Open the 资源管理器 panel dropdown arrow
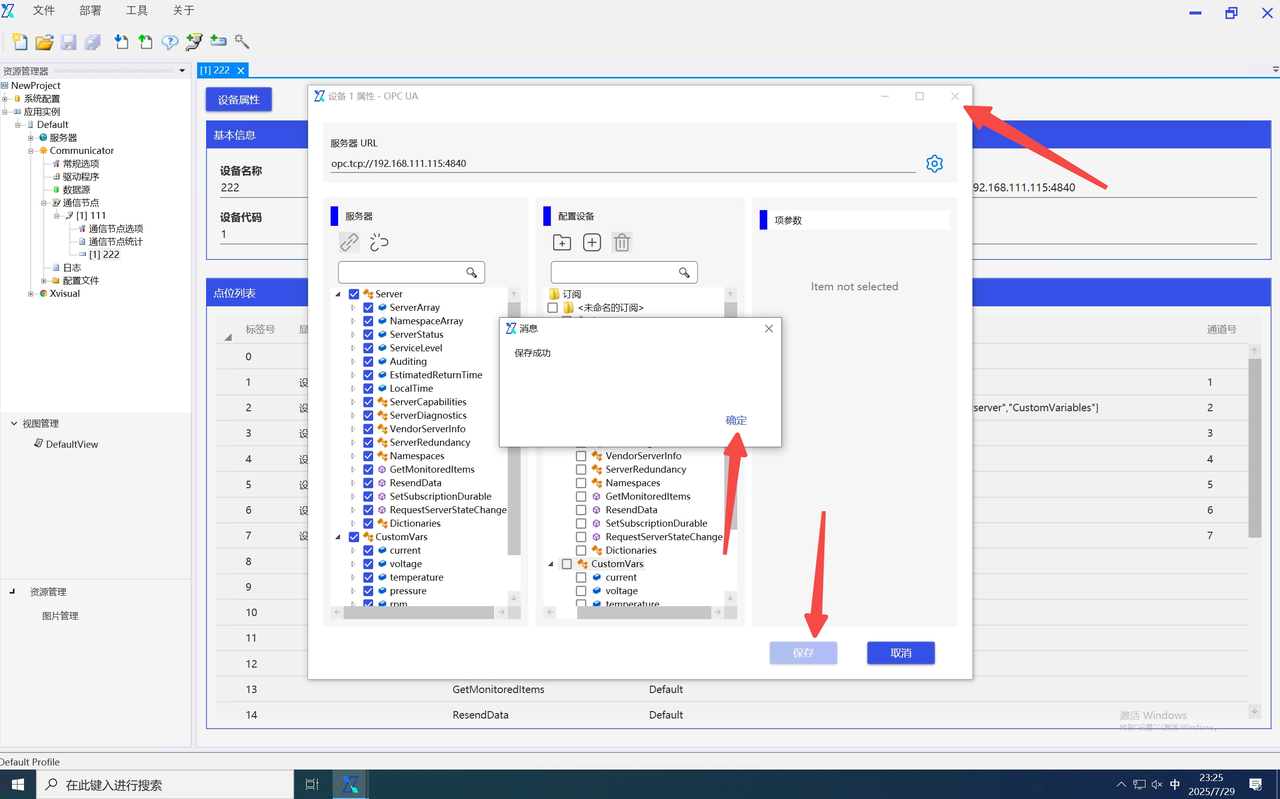 click(x=182, y=71)
